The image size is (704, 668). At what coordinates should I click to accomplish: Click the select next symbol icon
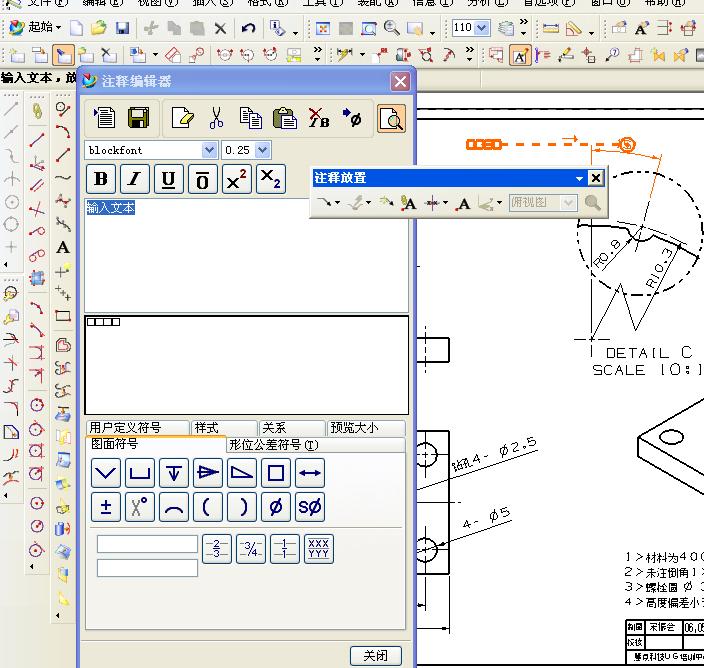(352, 118)
